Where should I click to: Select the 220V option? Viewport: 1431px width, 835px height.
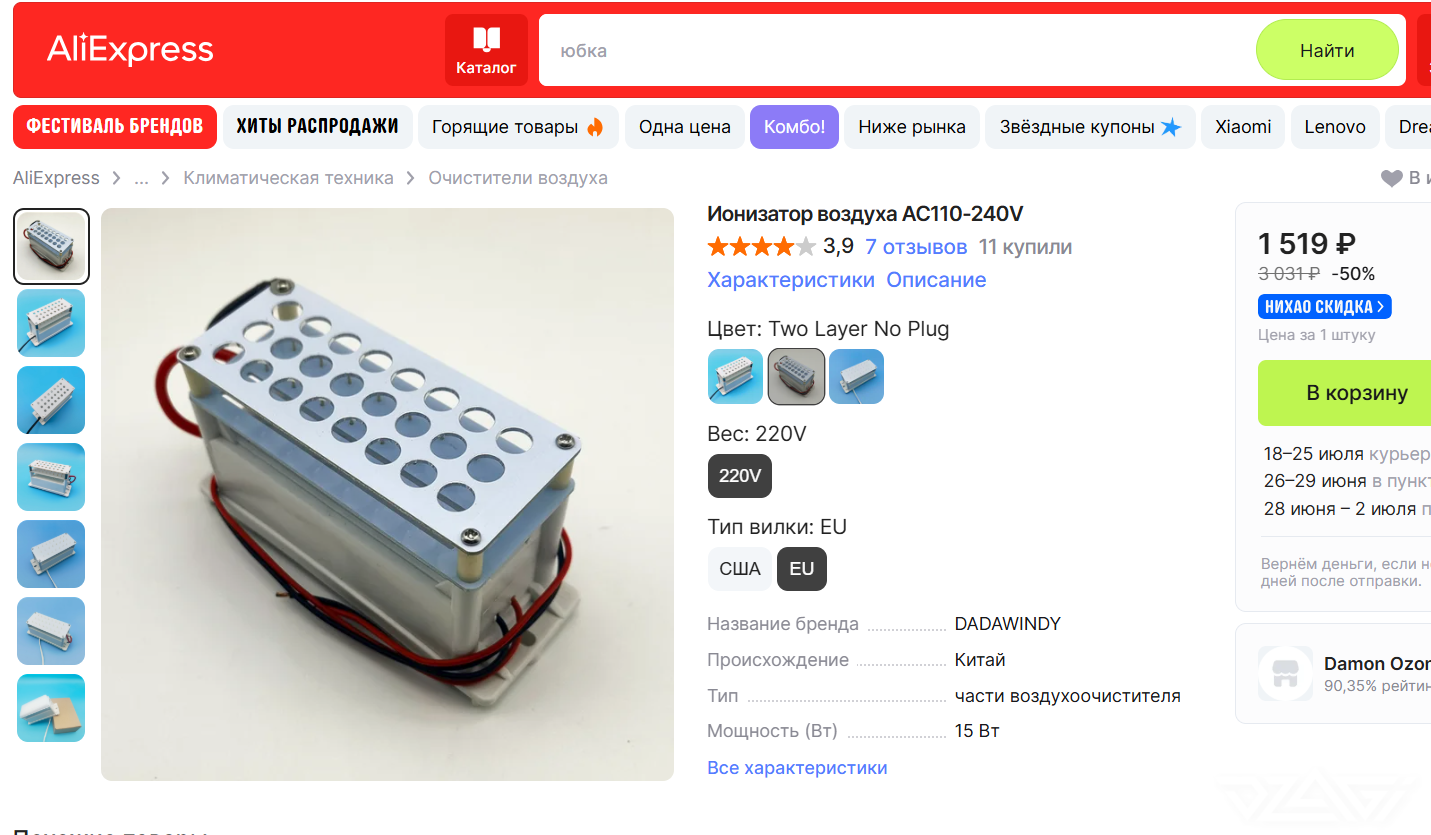tap(740, 476)
